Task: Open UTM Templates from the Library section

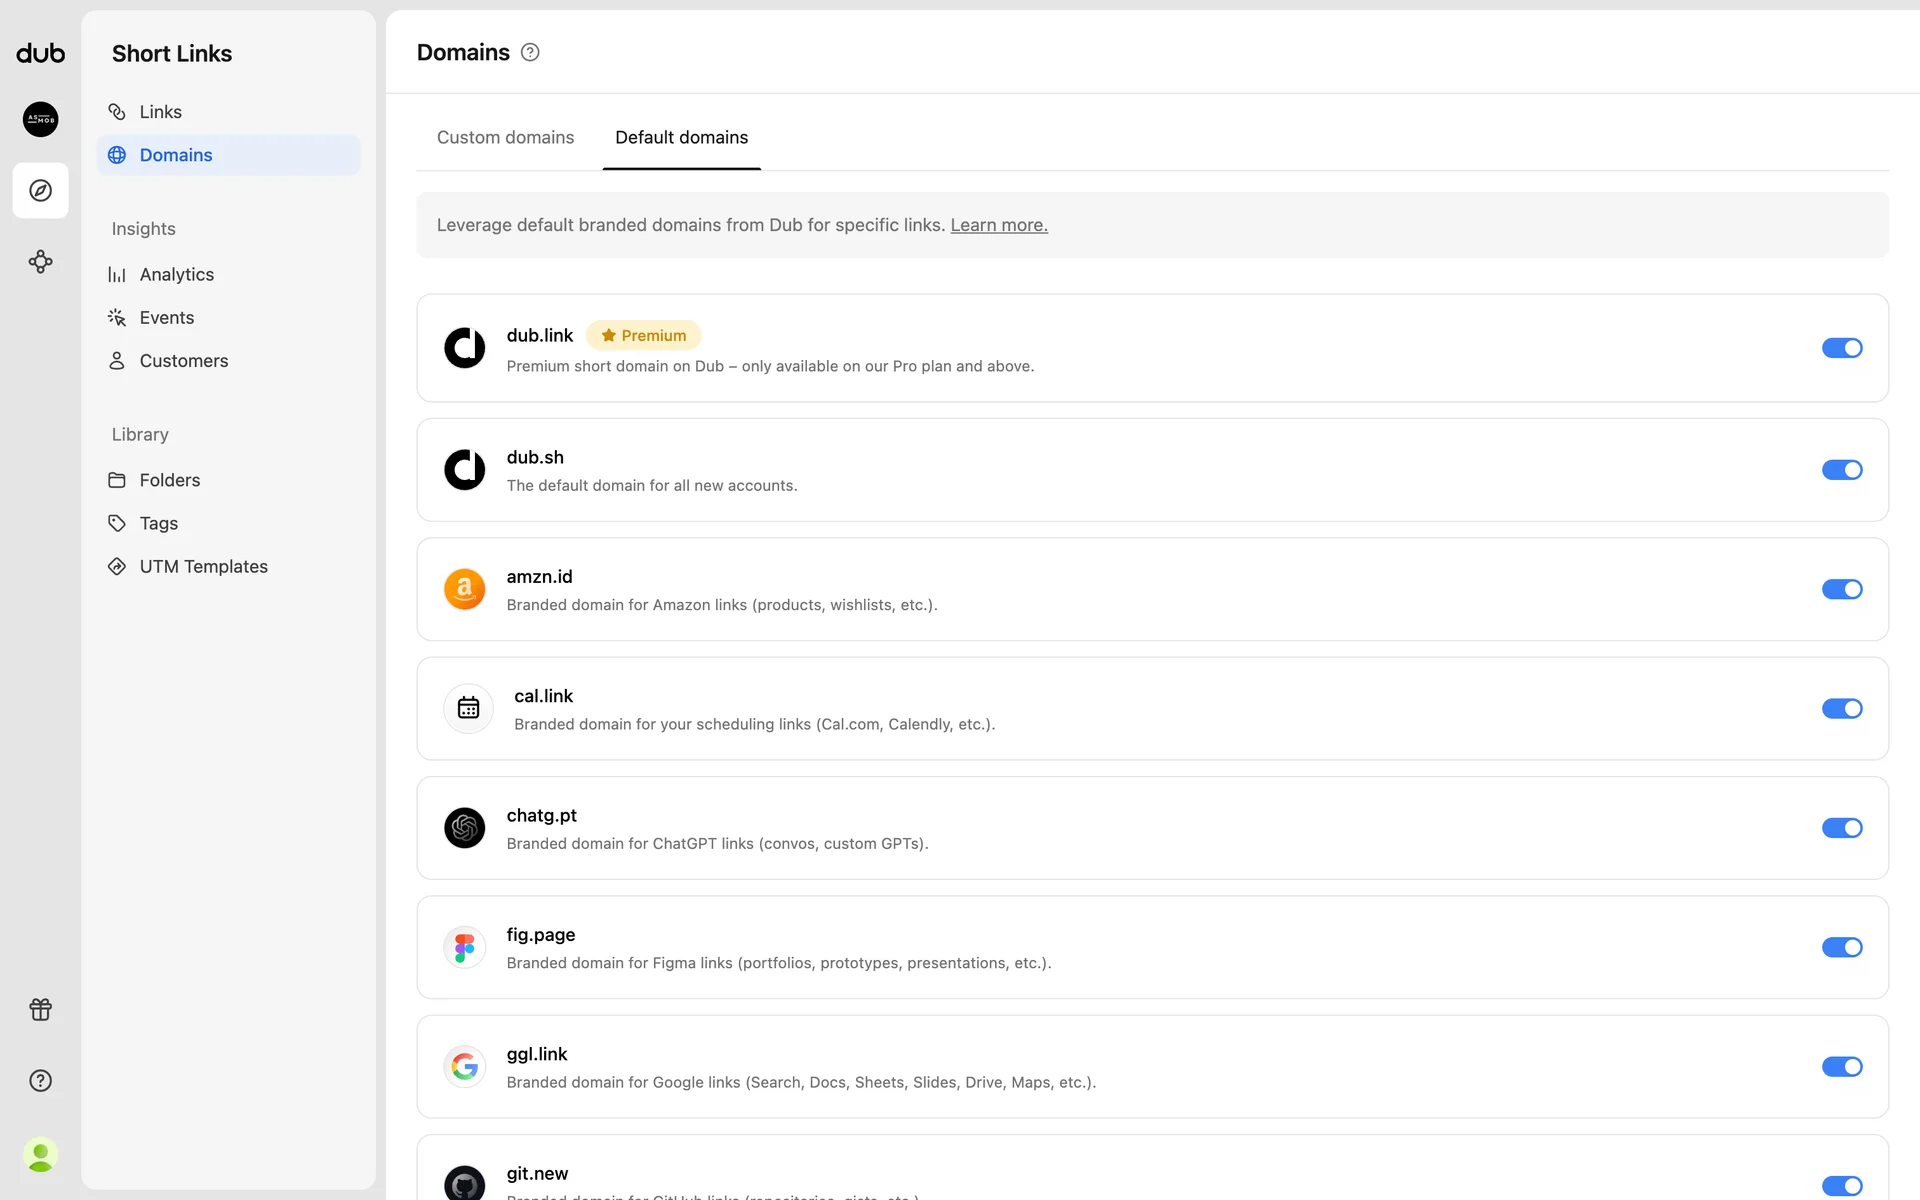Action: (203, 566)
